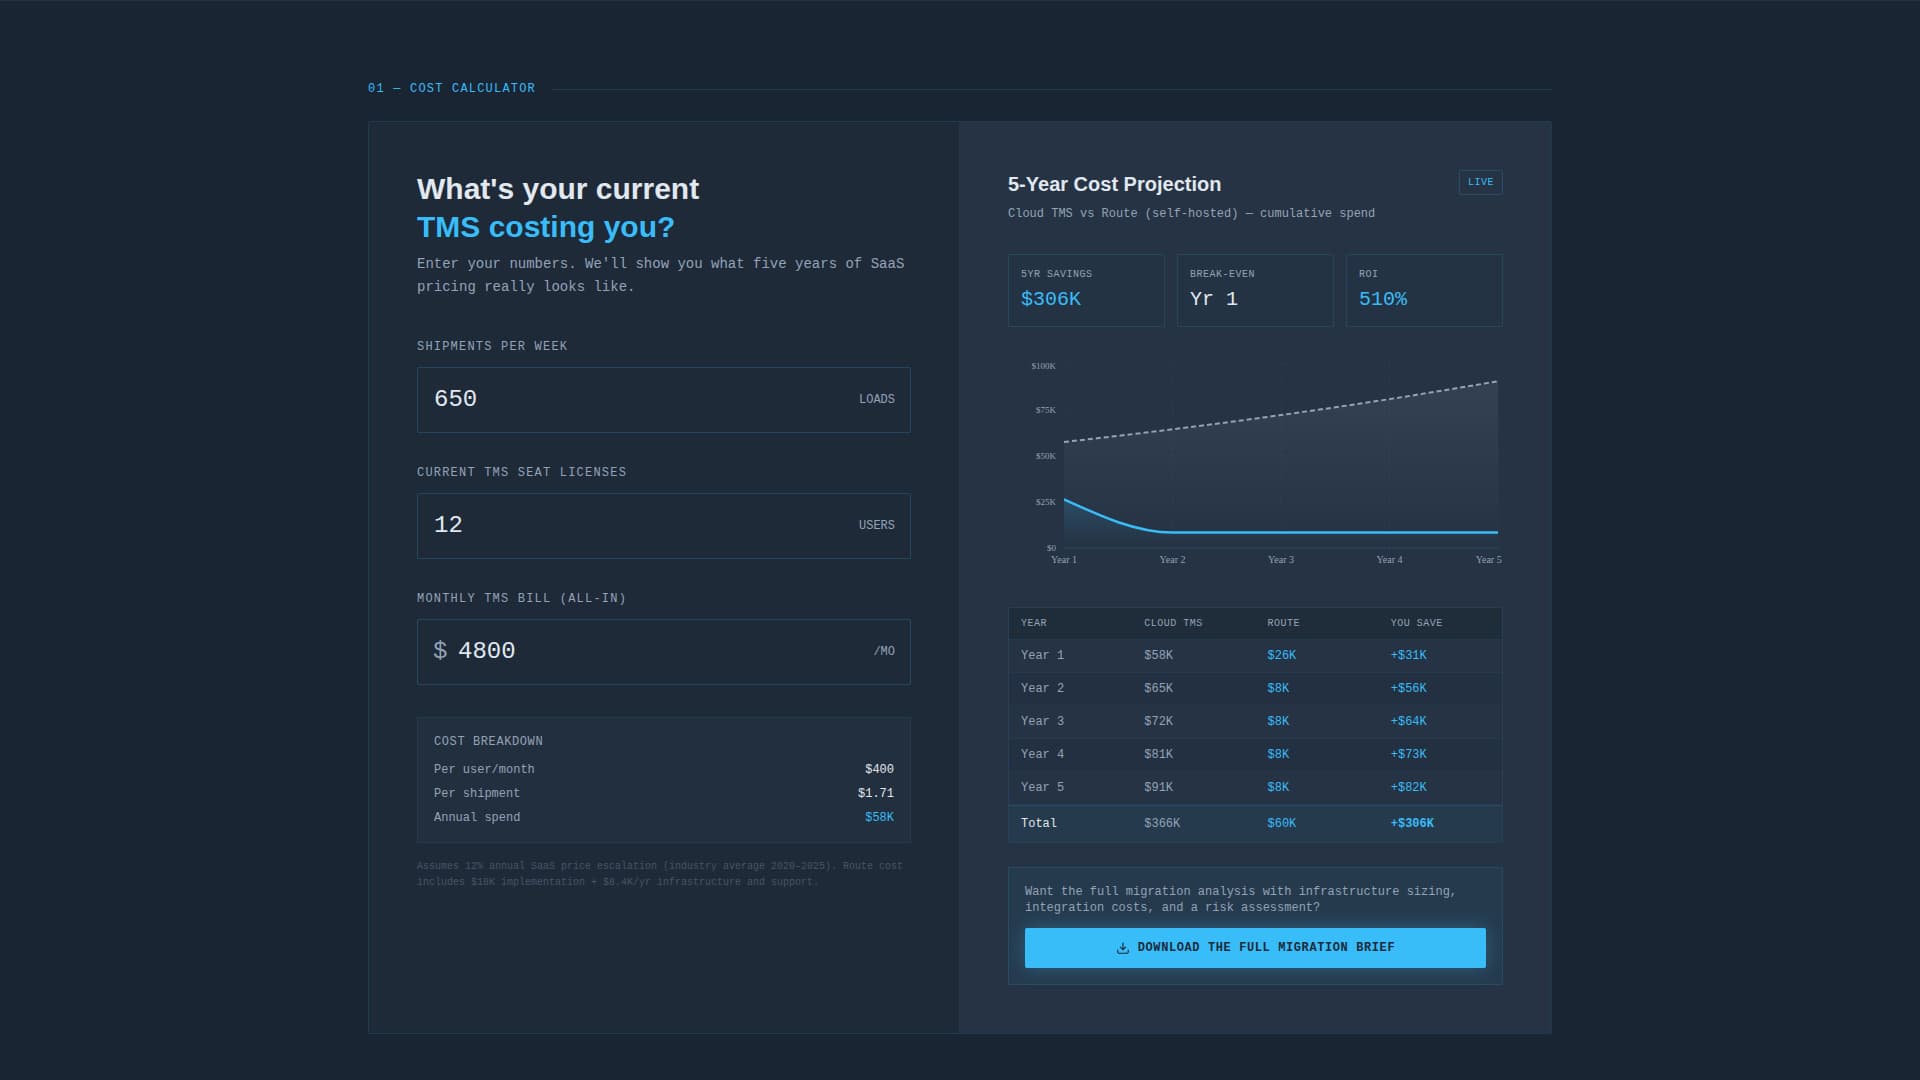This screenshot has width=1920, height=1080.
Task: Select the ROI 510% card
Action: point(1424,290)
